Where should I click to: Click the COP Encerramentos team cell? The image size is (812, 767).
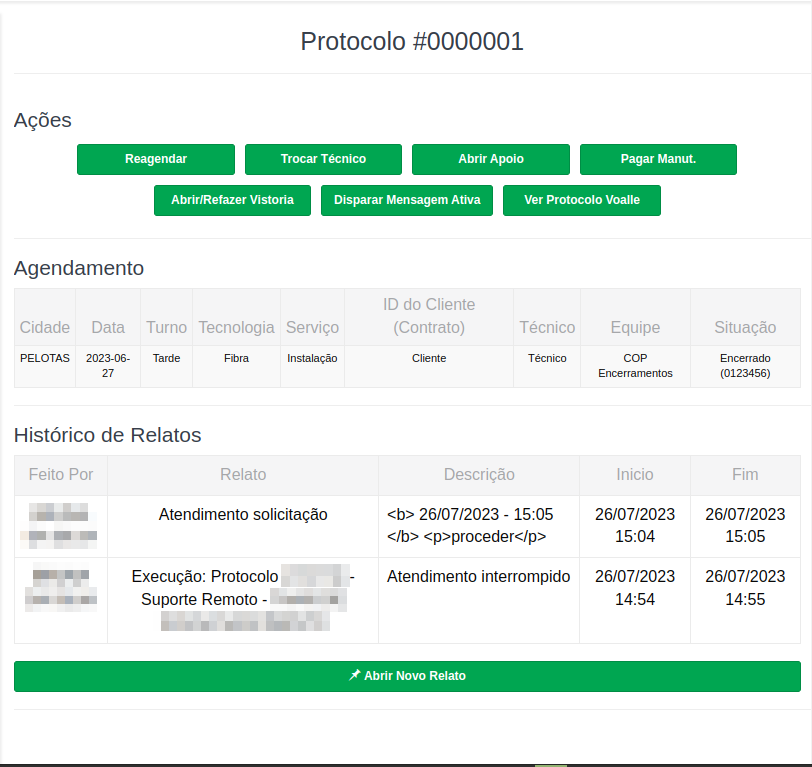[x=635, y=365]
